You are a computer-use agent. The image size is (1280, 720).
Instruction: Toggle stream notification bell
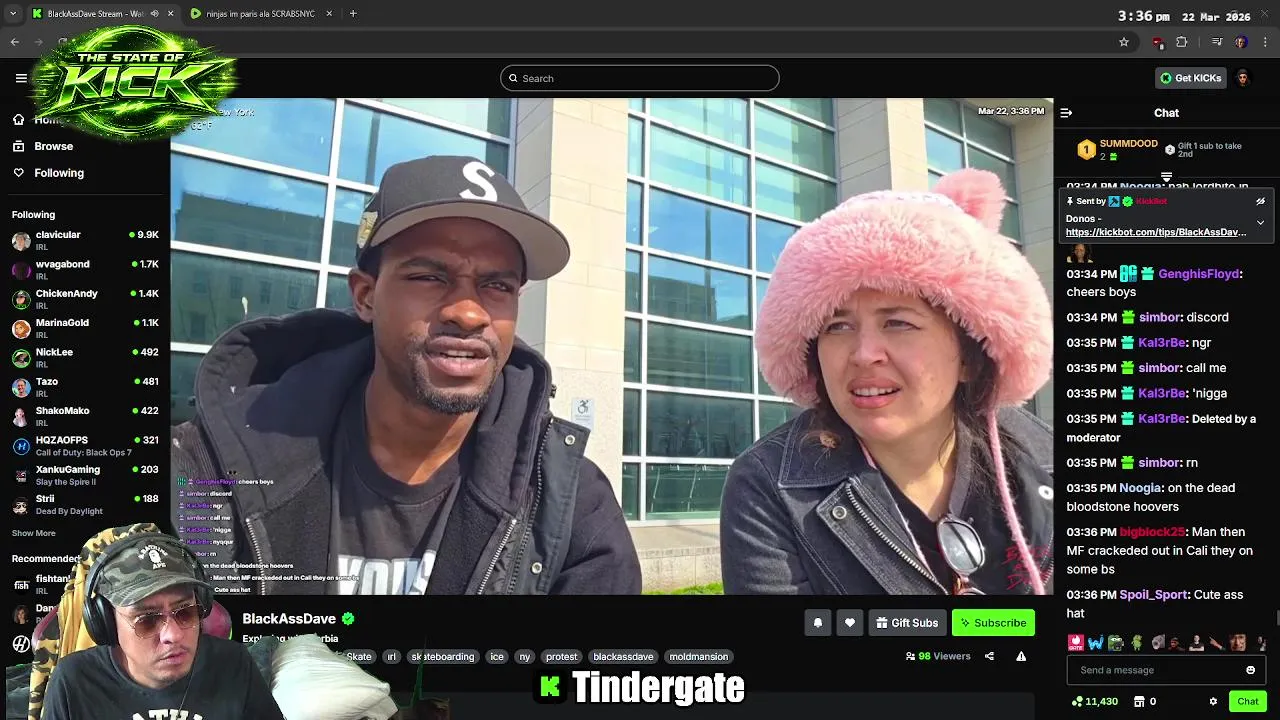(818, 623)
